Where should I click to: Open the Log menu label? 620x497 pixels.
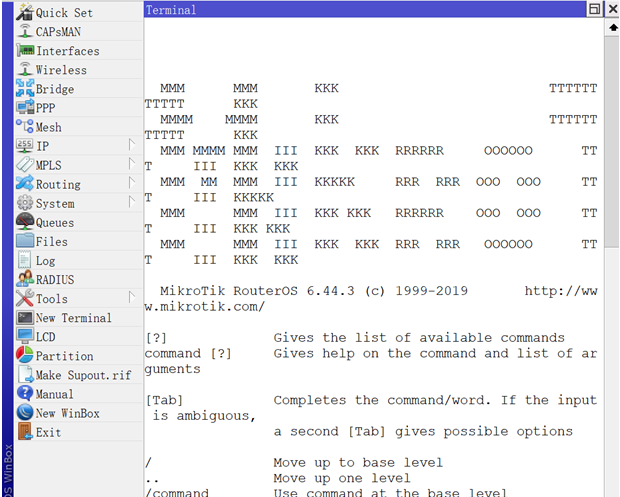(45, 261)
